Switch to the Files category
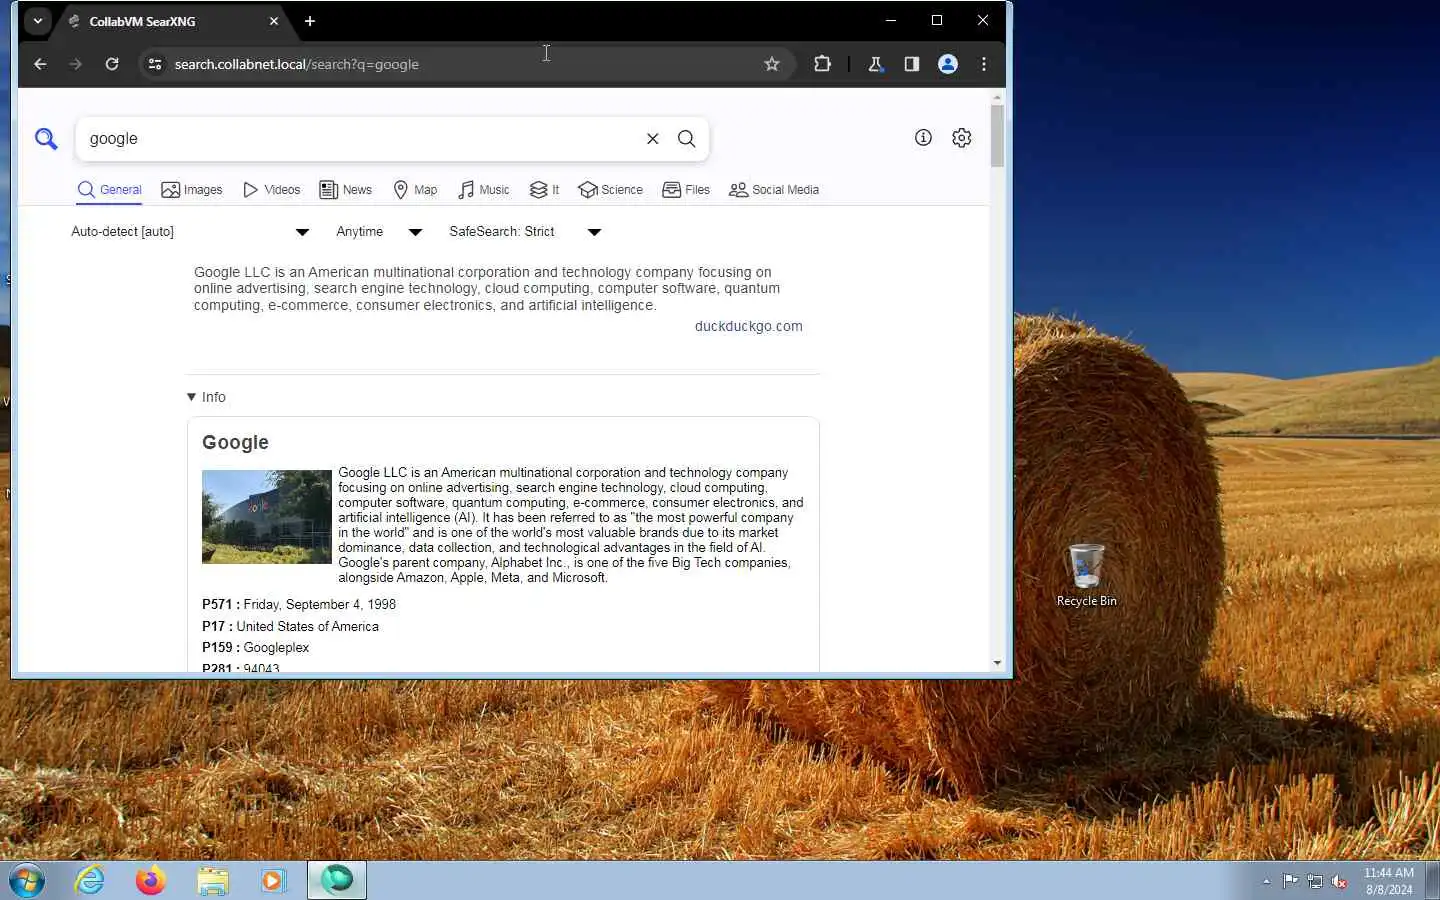The height and width of the screenshot is (900, 1440). point(686,190)
